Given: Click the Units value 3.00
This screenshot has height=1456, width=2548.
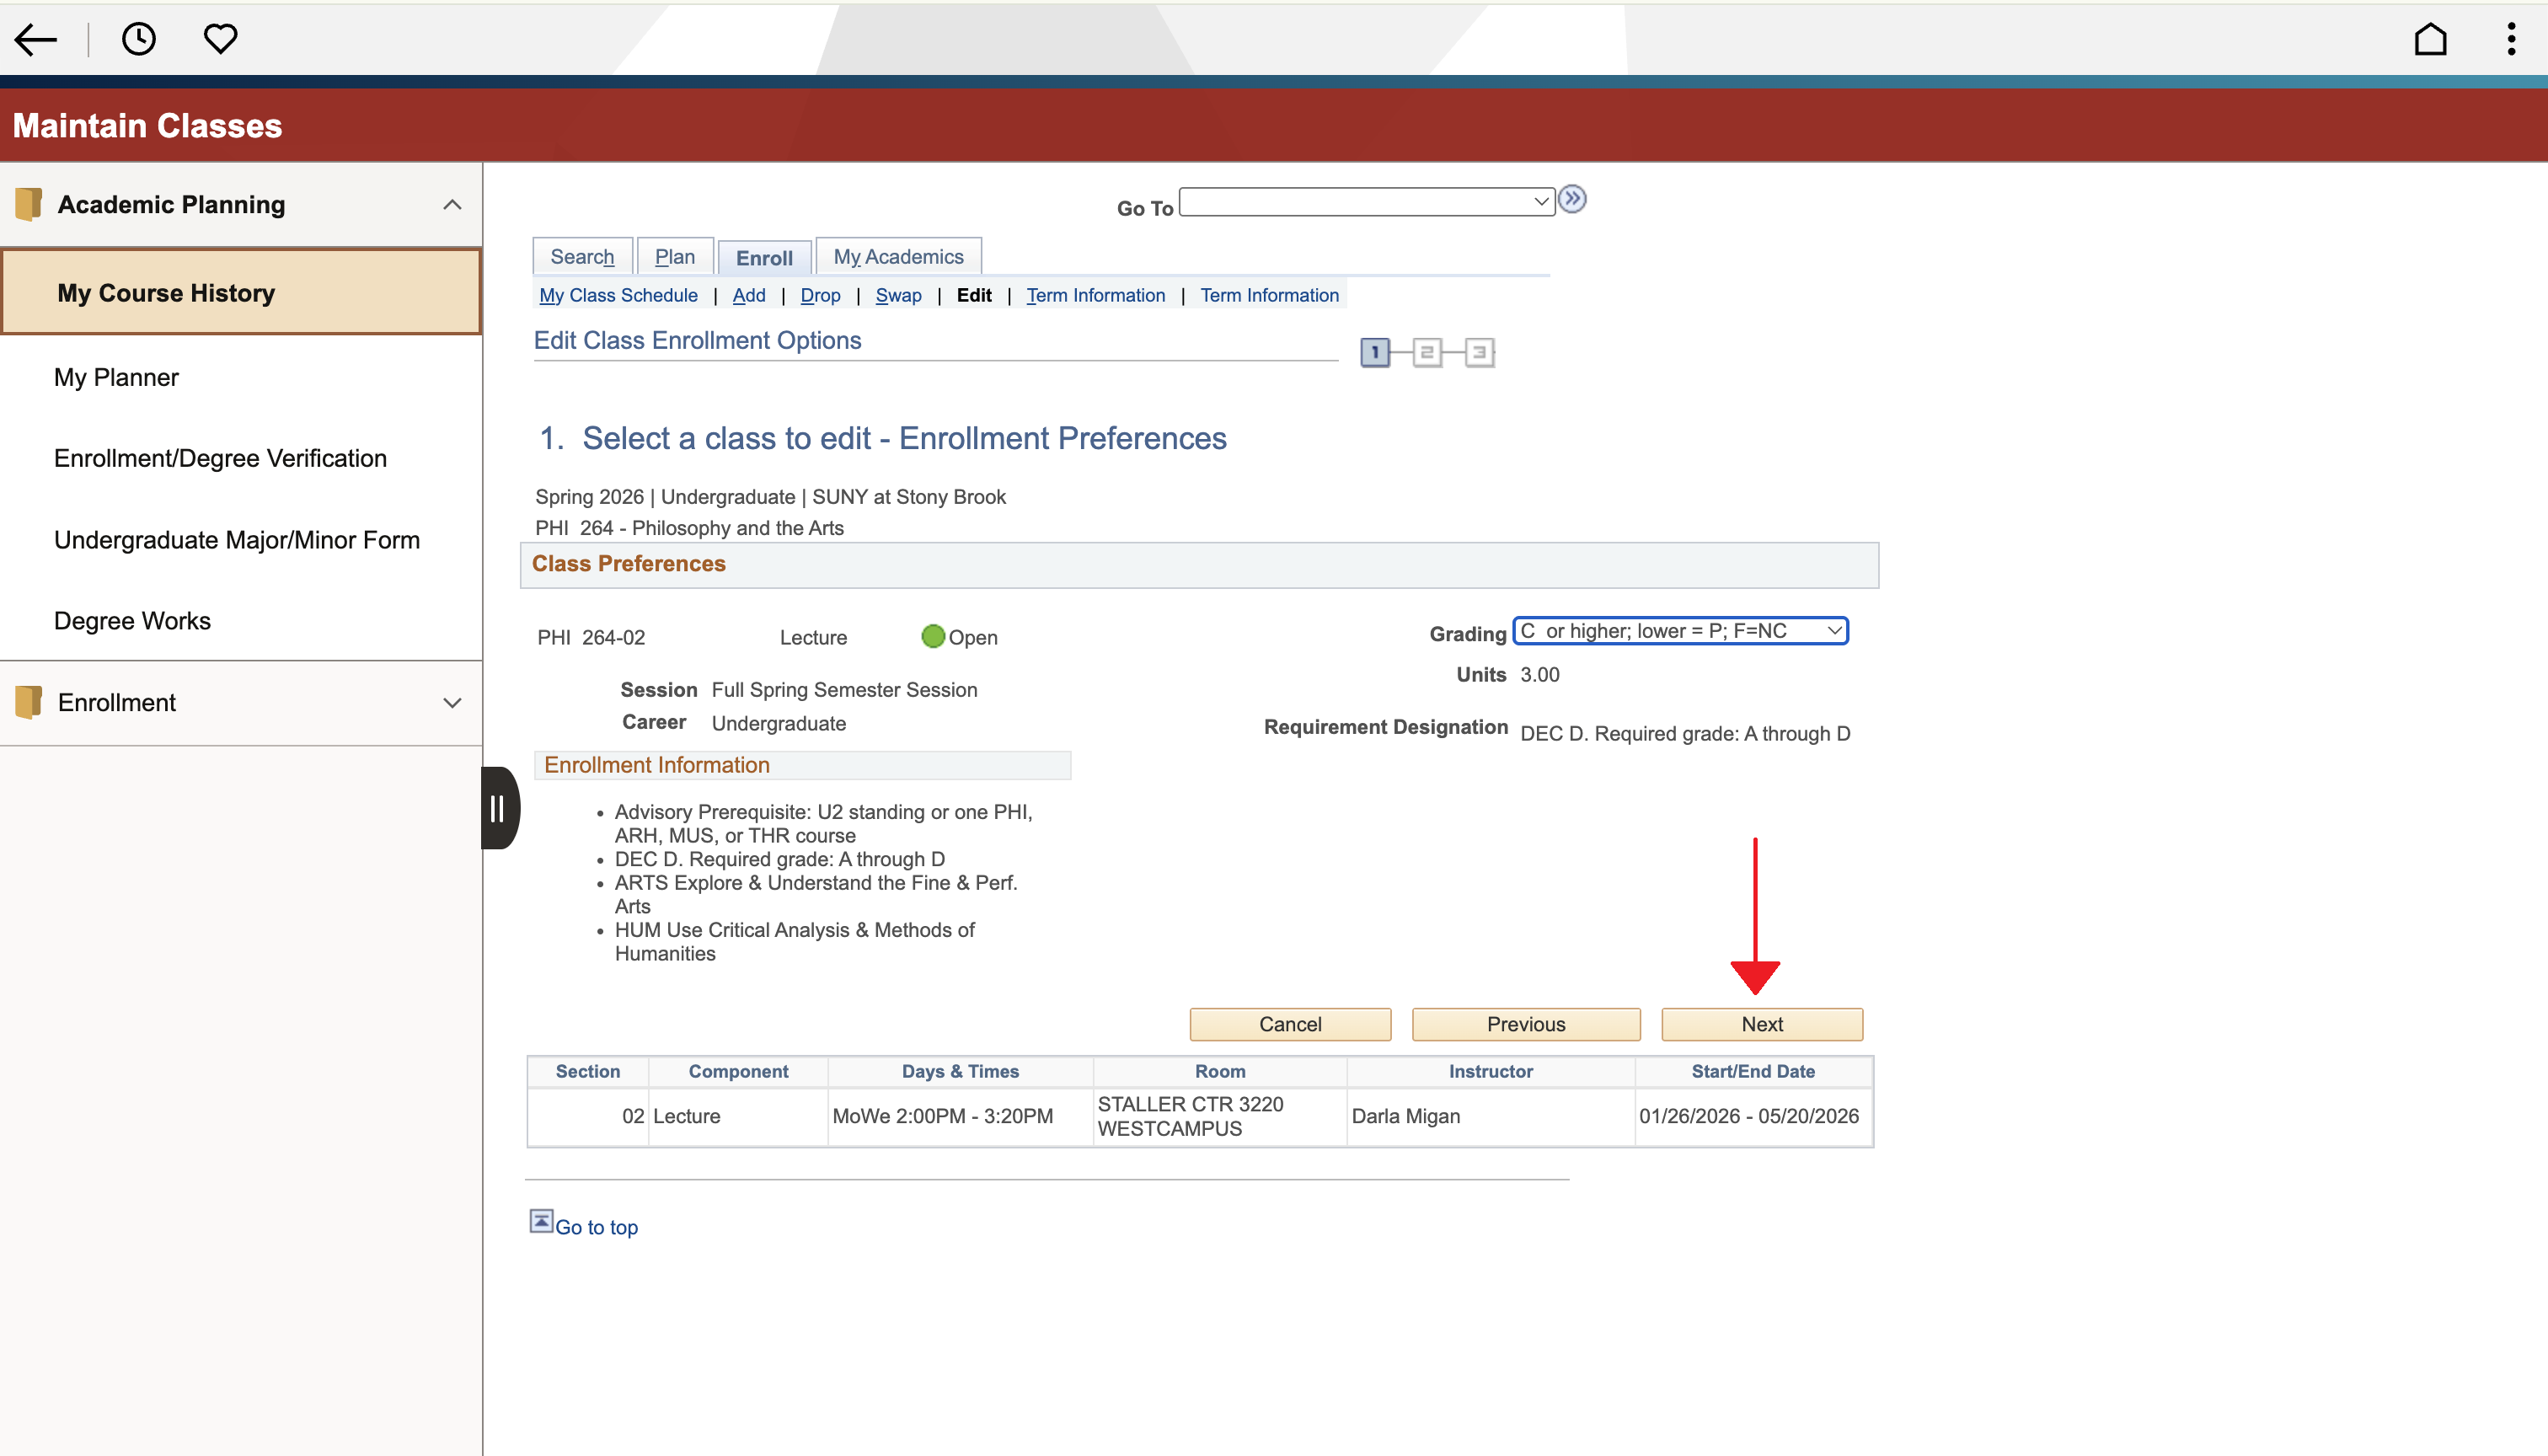Looking at the screenshot, I should point(1540,675).
